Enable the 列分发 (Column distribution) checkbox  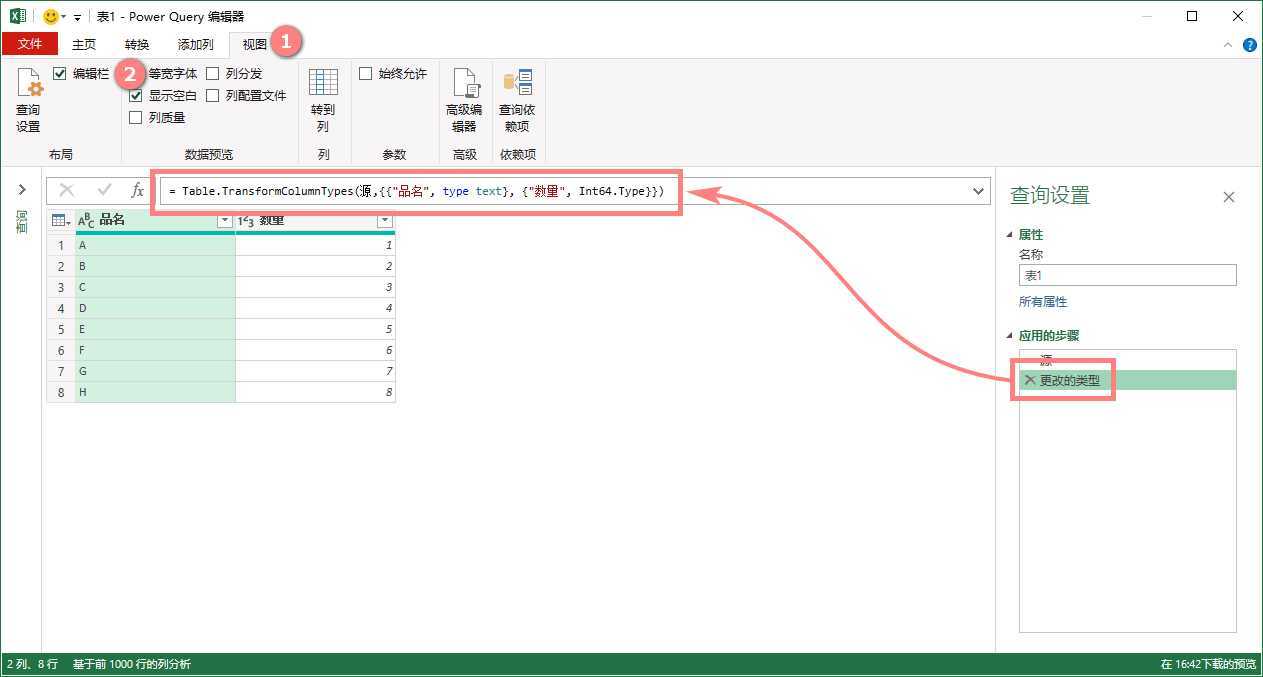(x=213, y=74)
